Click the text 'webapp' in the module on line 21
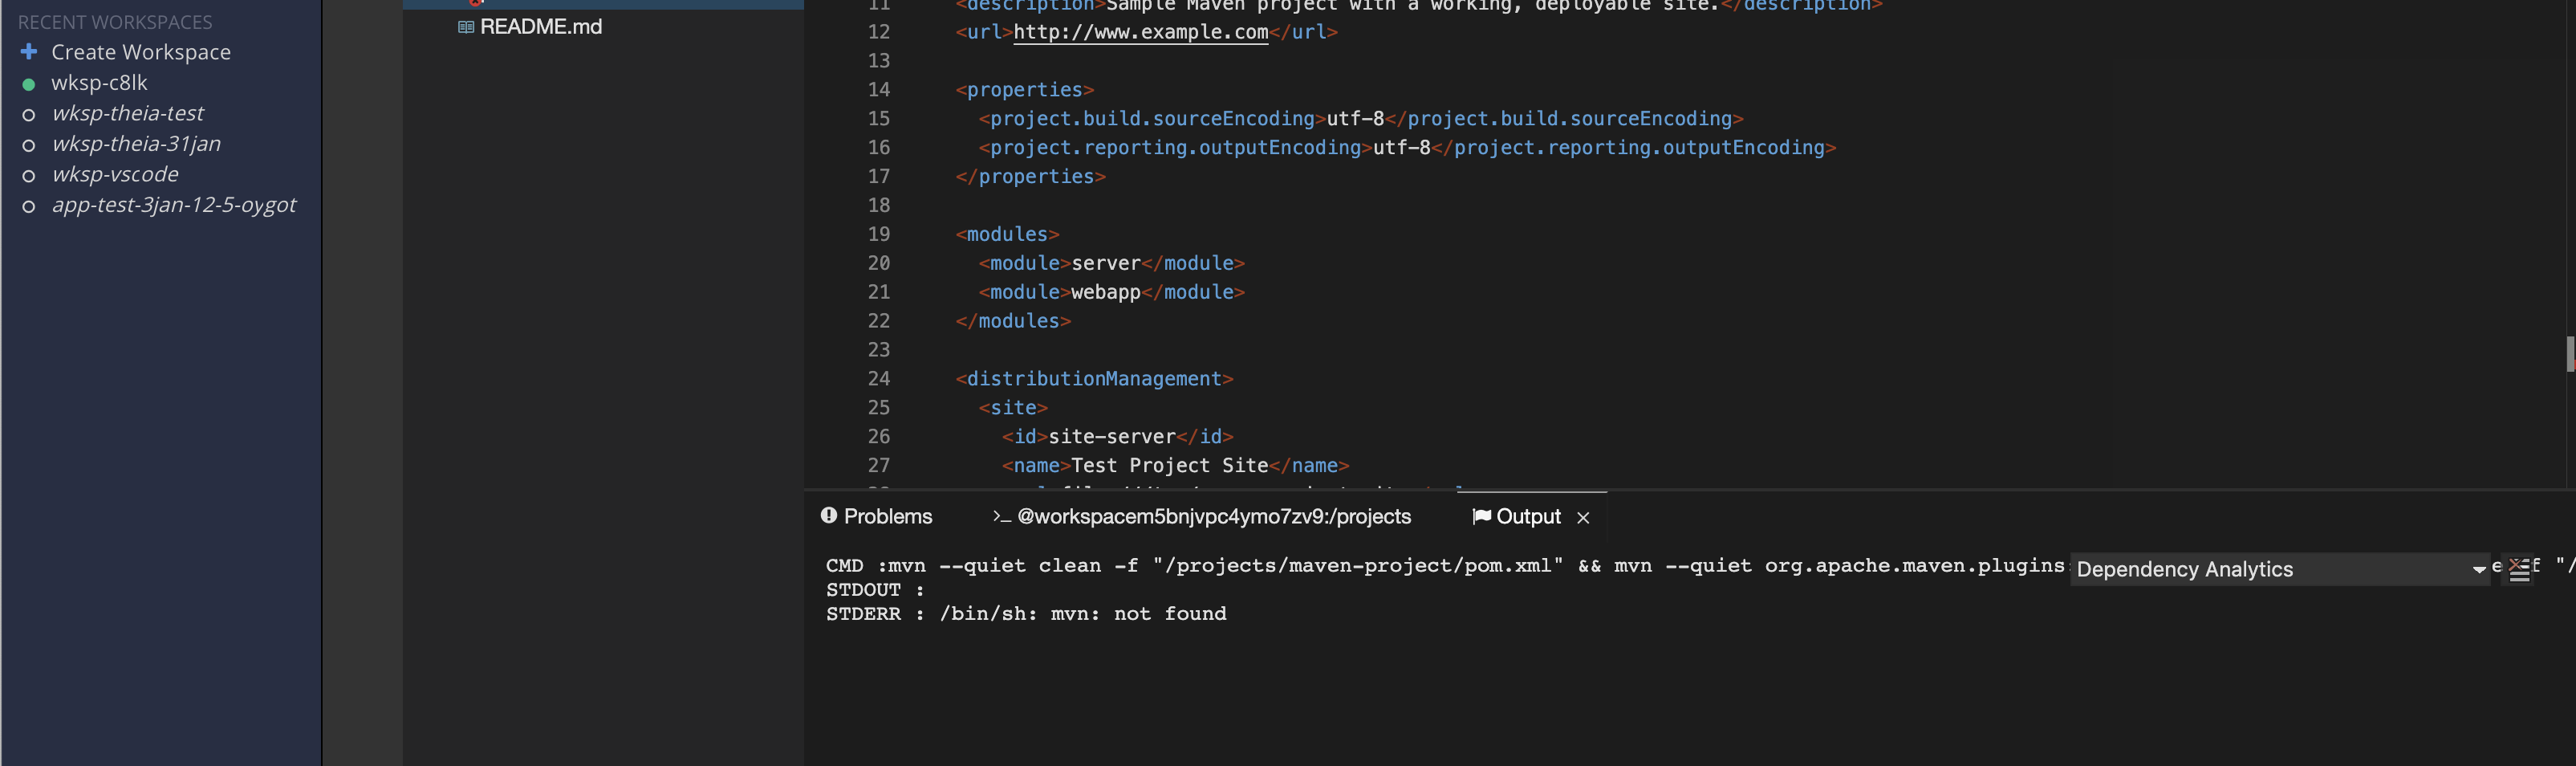Screen dimensions: 2576x766 pyautogui.click(x=1106, y=292)
